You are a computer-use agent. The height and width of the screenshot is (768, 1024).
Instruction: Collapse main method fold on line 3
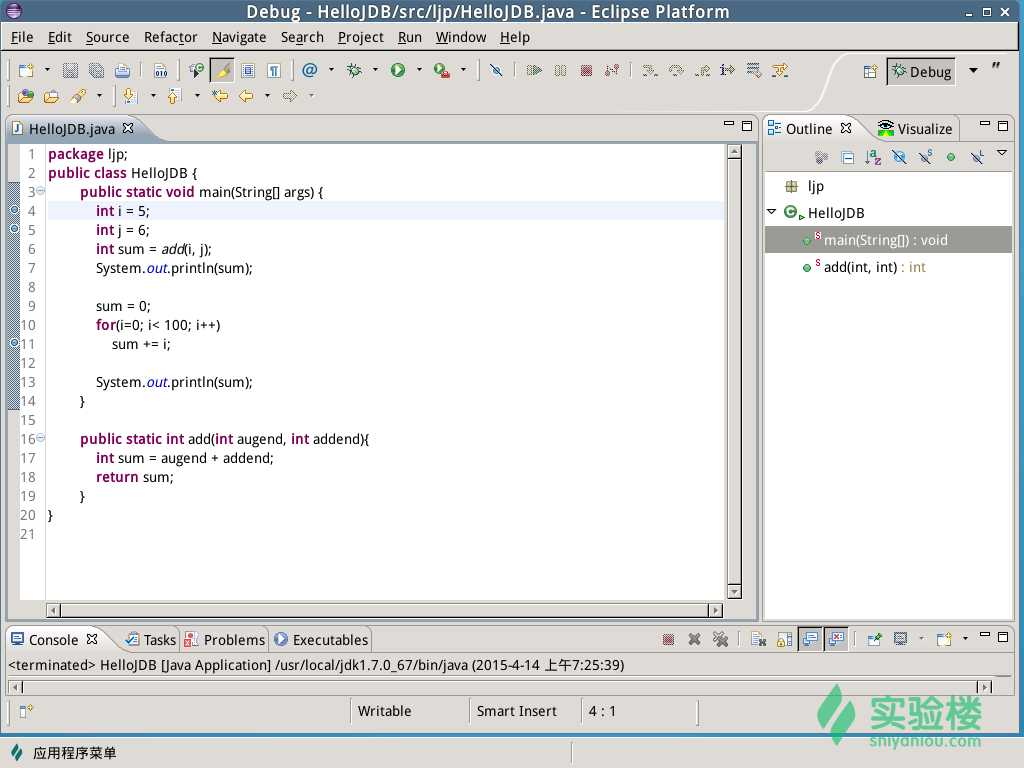click(x=40, y=191)
